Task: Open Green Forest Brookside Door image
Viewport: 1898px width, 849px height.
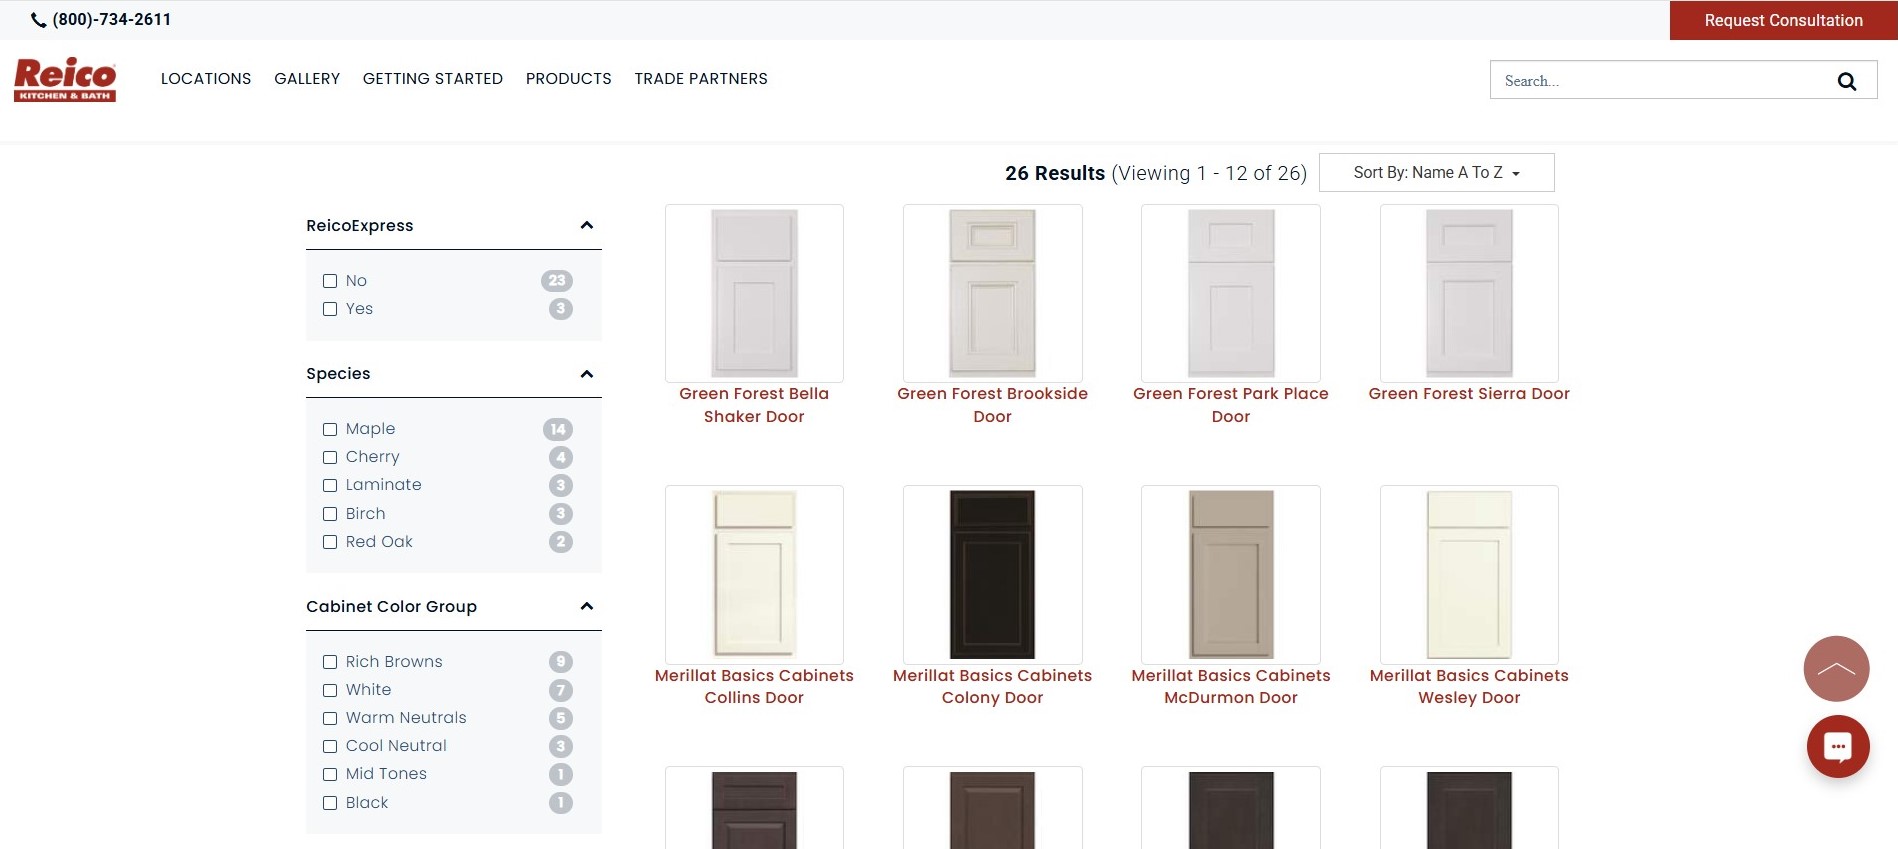Action: tap(992, 293)
